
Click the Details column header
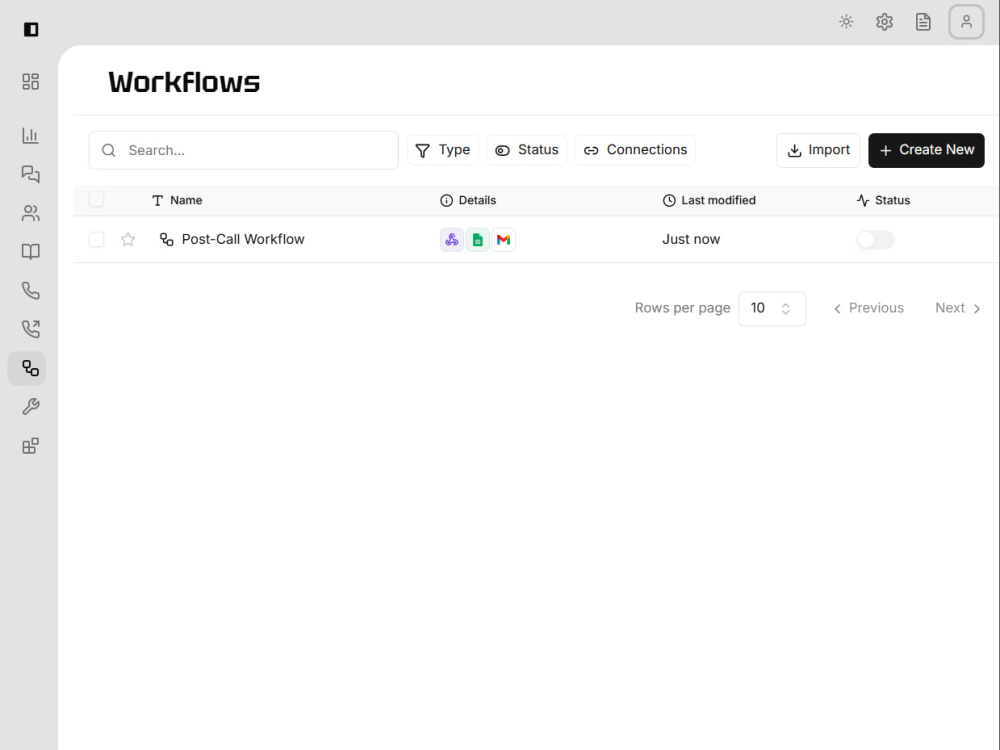point(468,200)
